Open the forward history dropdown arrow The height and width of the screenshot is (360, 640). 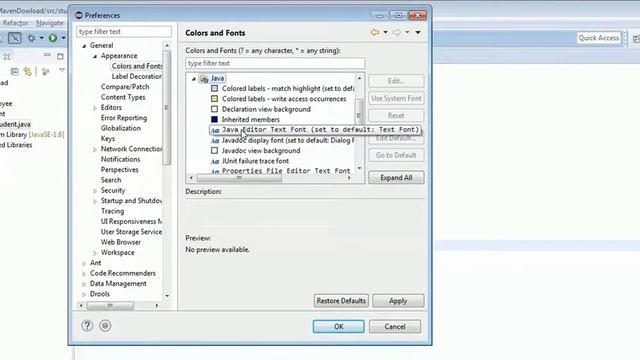[407, 32]
